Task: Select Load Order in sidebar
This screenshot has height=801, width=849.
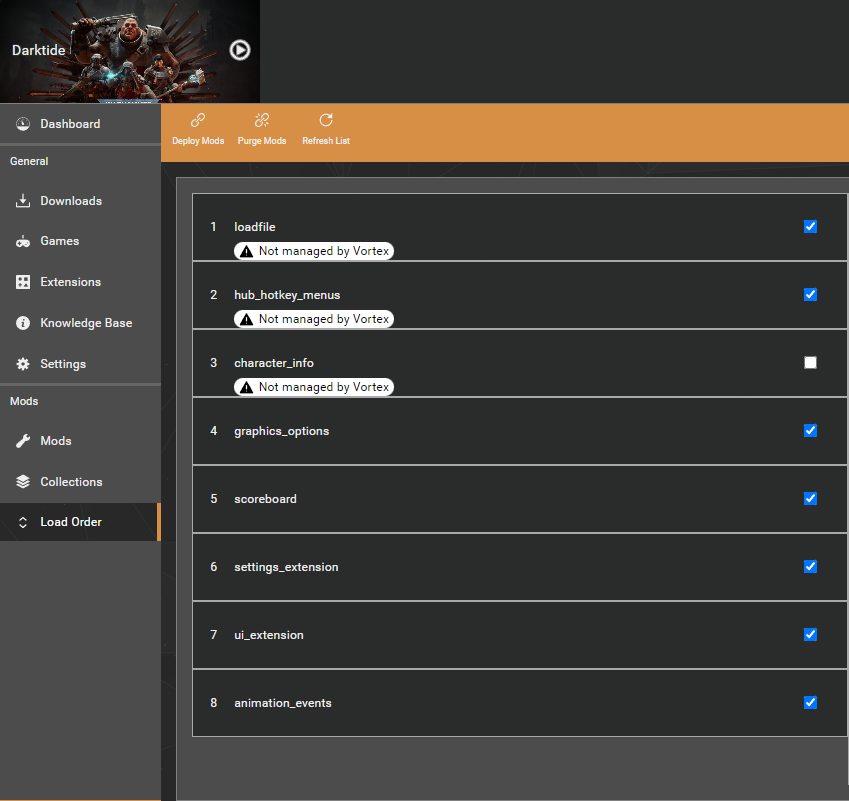Action: tap(71, 522)
